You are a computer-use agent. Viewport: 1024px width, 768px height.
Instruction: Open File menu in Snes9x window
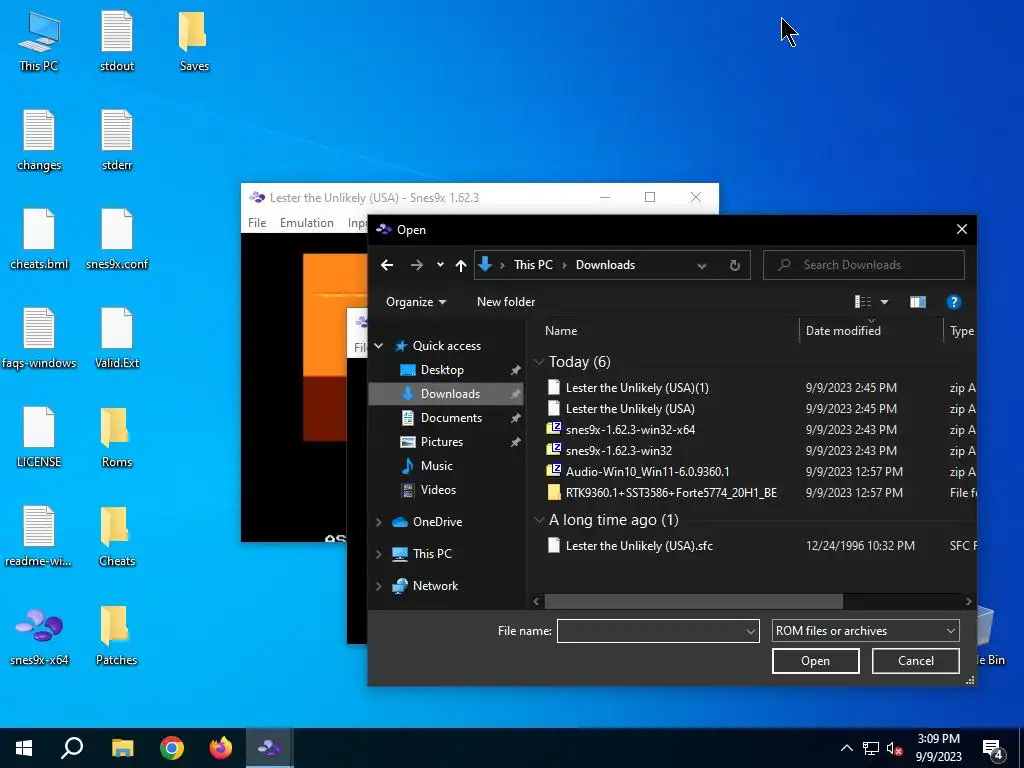click(x=257, y=223)
